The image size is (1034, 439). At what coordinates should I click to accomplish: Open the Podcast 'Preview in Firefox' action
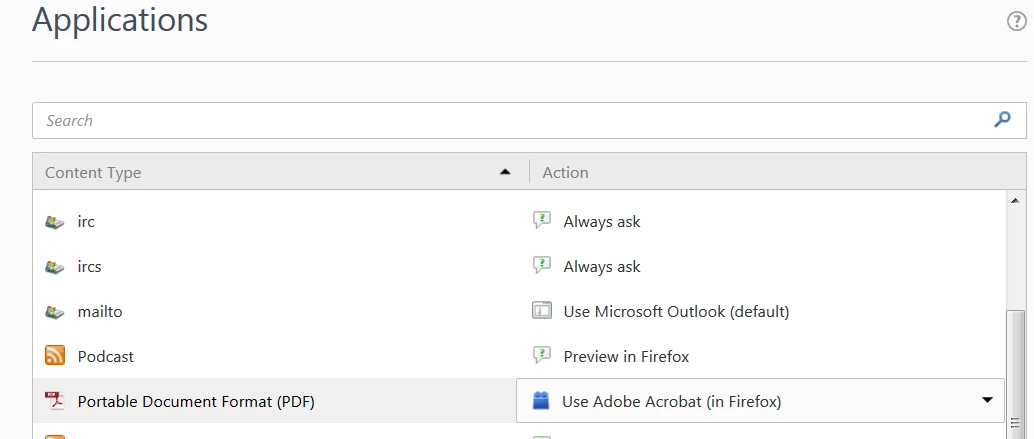click(x=626, y=356)
